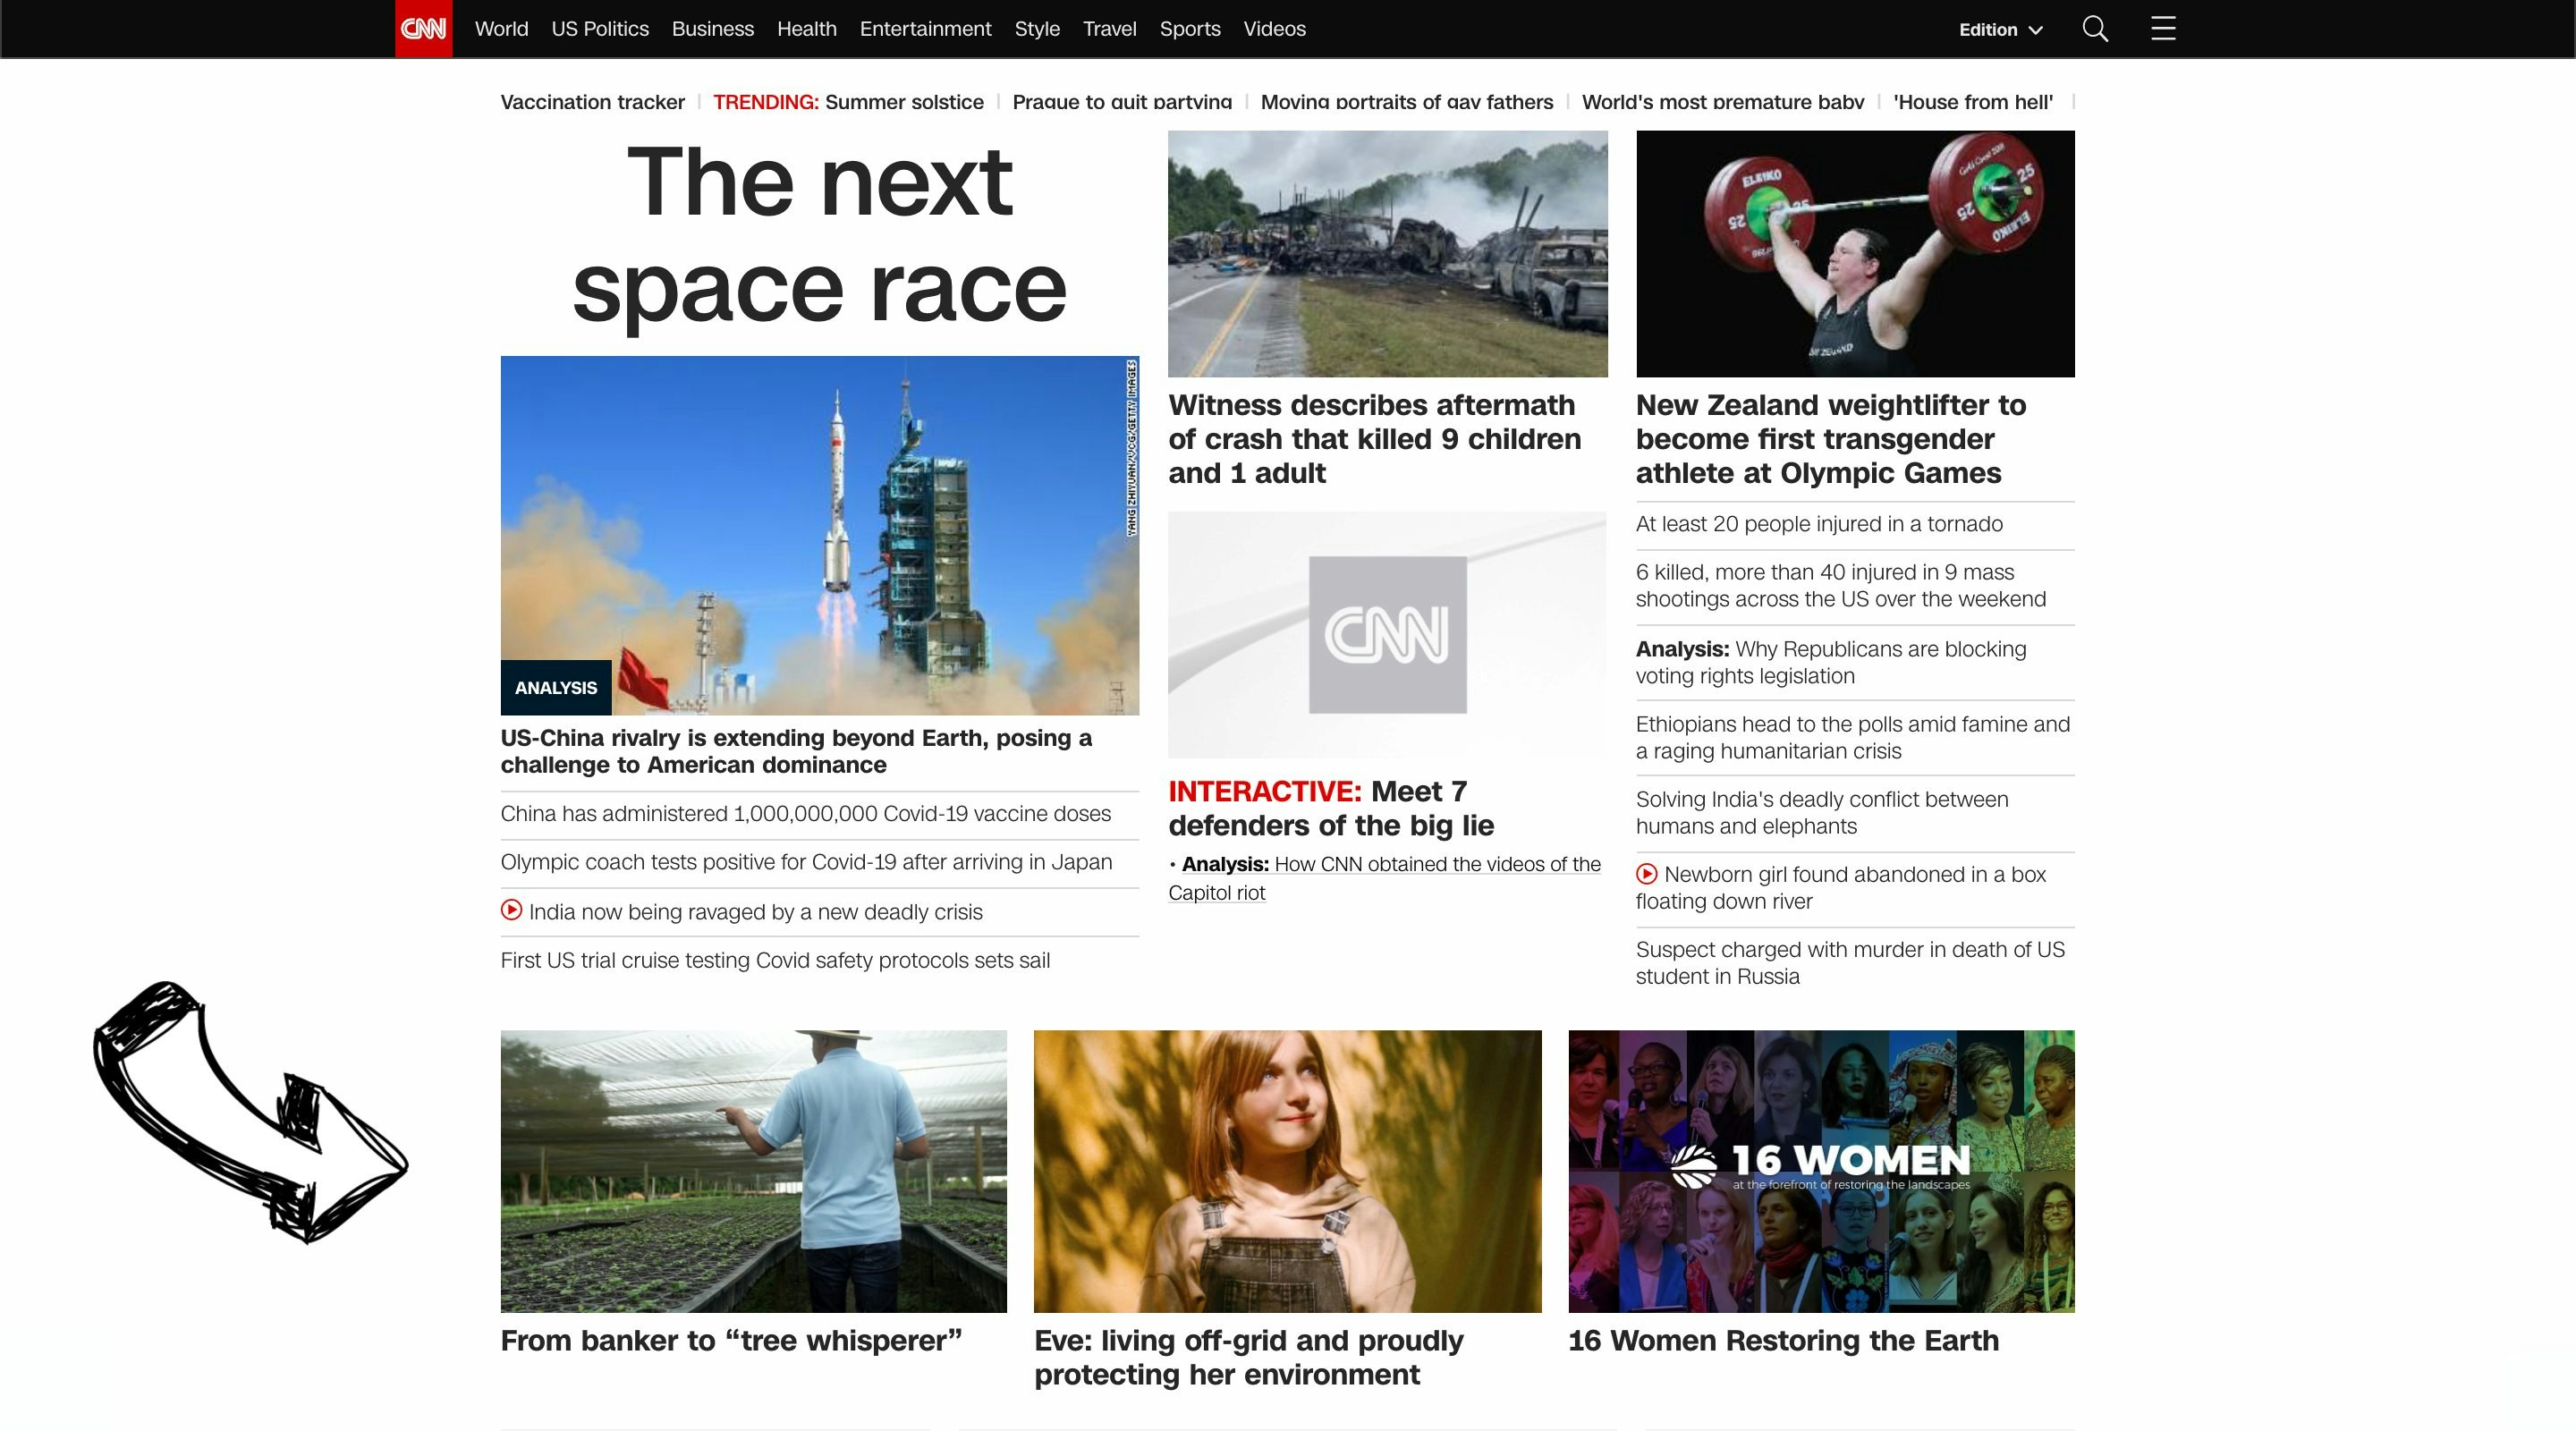Click the 16 Women collage thumbnail
Viewport: 2576px width, 1431px height.
[1820, 1170]
